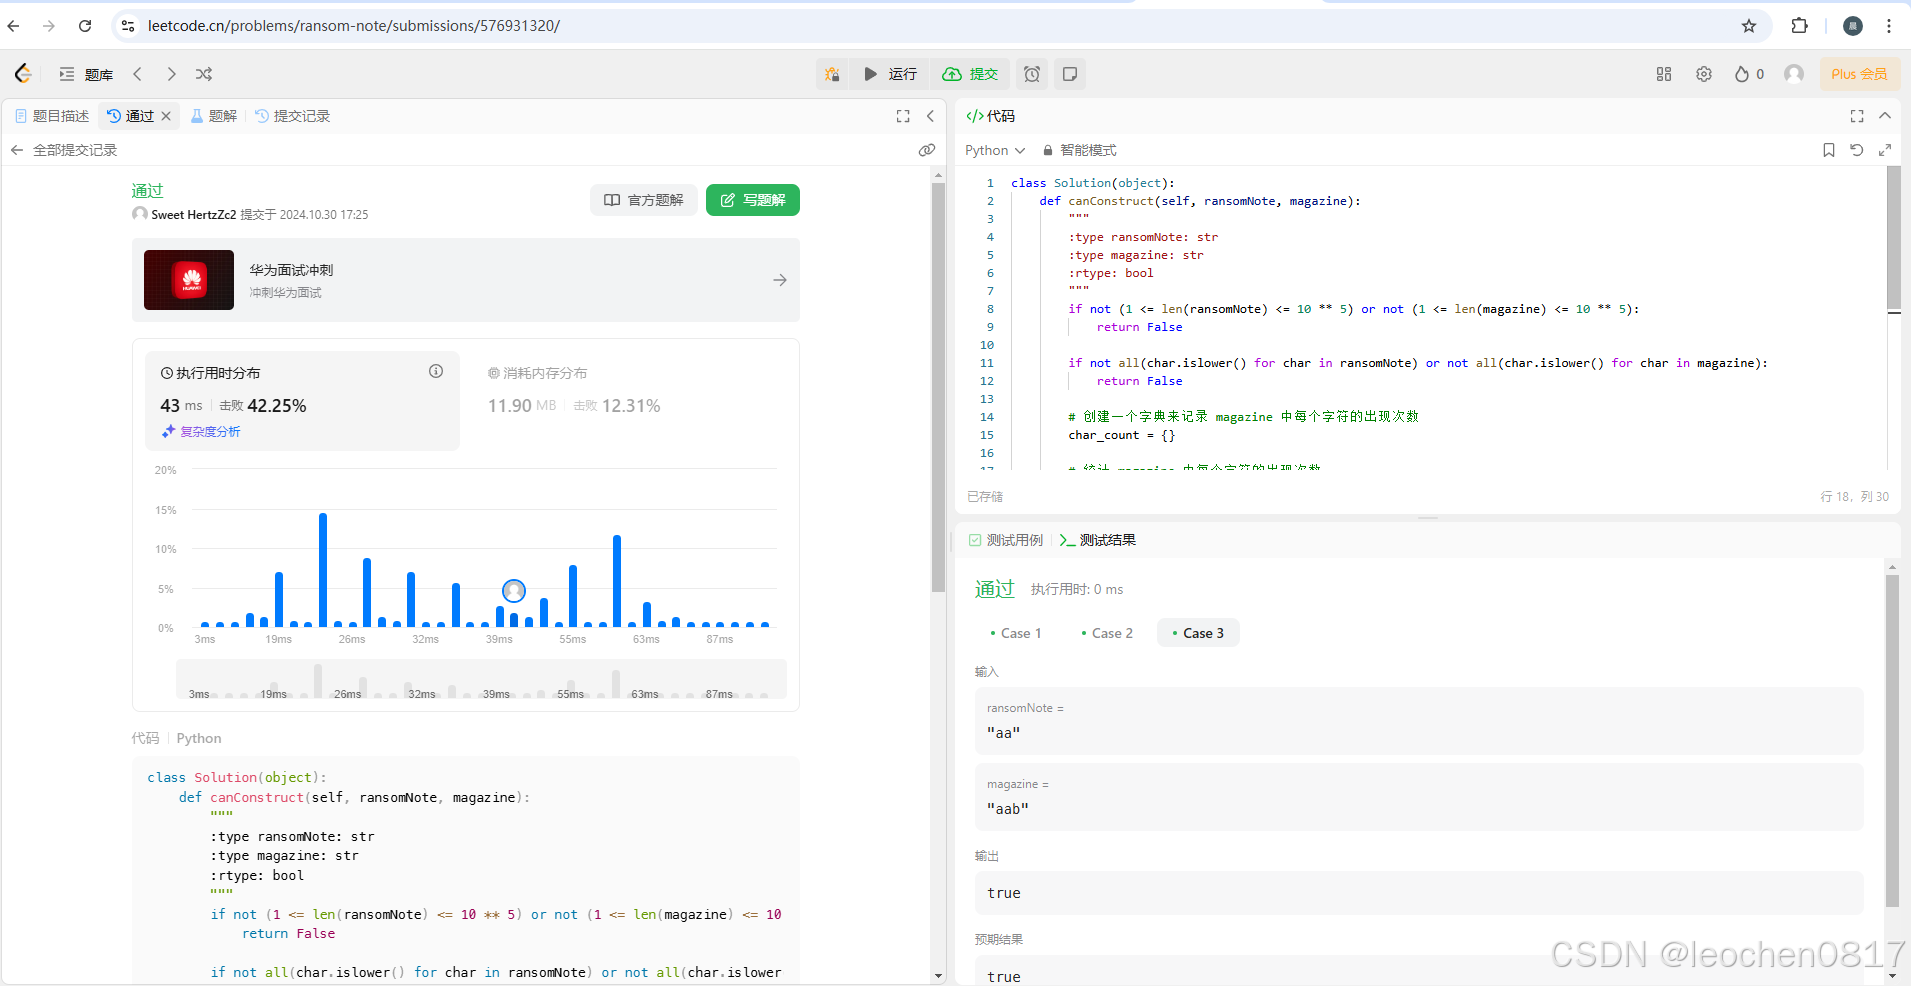Switch to 题解 tab
1911x986 pixels.
click(214, 116)
